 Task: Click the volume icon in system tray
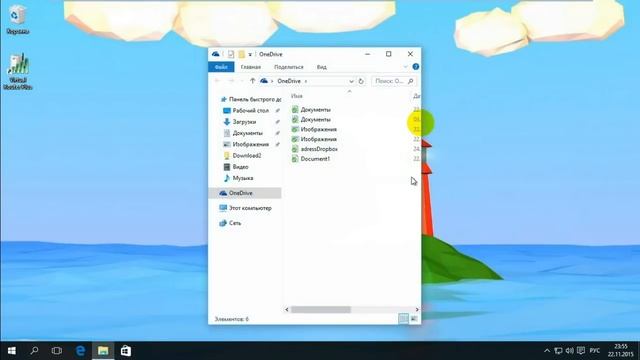click(570, 351)
